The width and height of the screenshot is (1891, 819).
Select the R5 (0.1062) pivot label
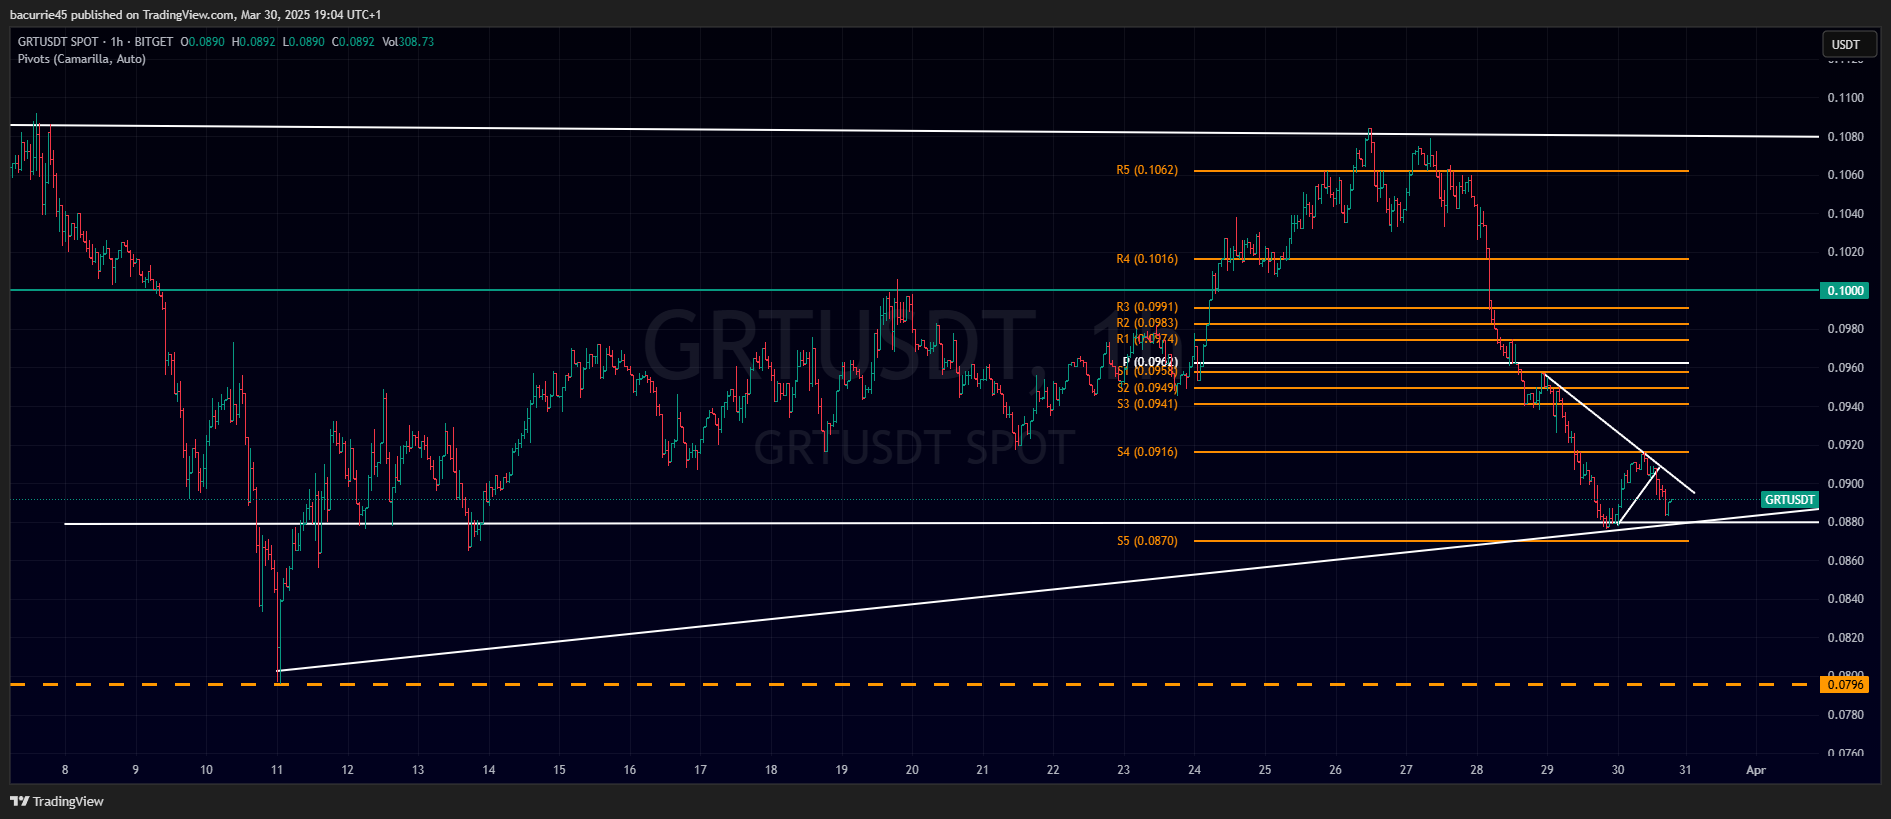coord(1147,170)
